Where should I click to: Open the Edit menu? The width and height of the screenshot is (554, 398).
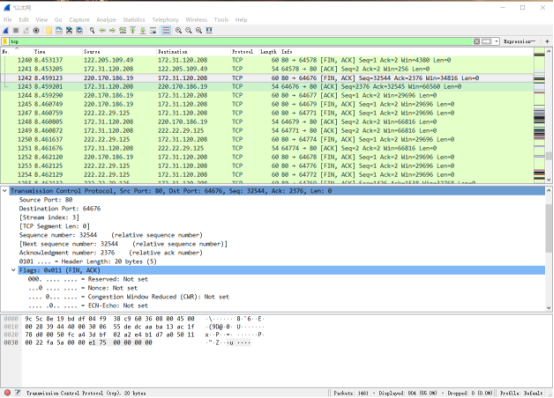tap(24, 20)
